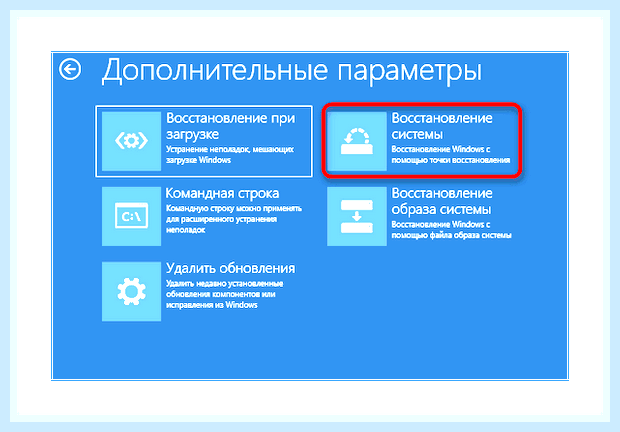Select "Восстановление системы" title

(x=442, y=126)
